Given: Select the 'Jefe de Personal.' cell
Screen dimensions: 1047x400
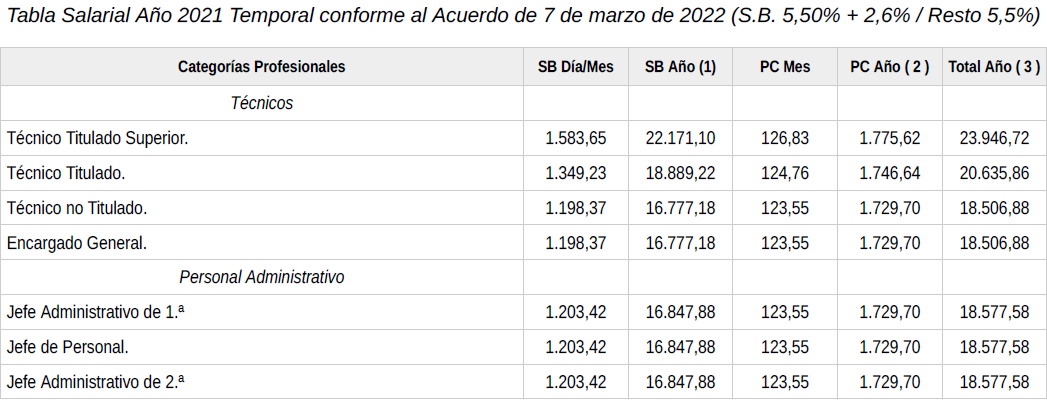Looking at the screenshot, I should click(67, 347).
